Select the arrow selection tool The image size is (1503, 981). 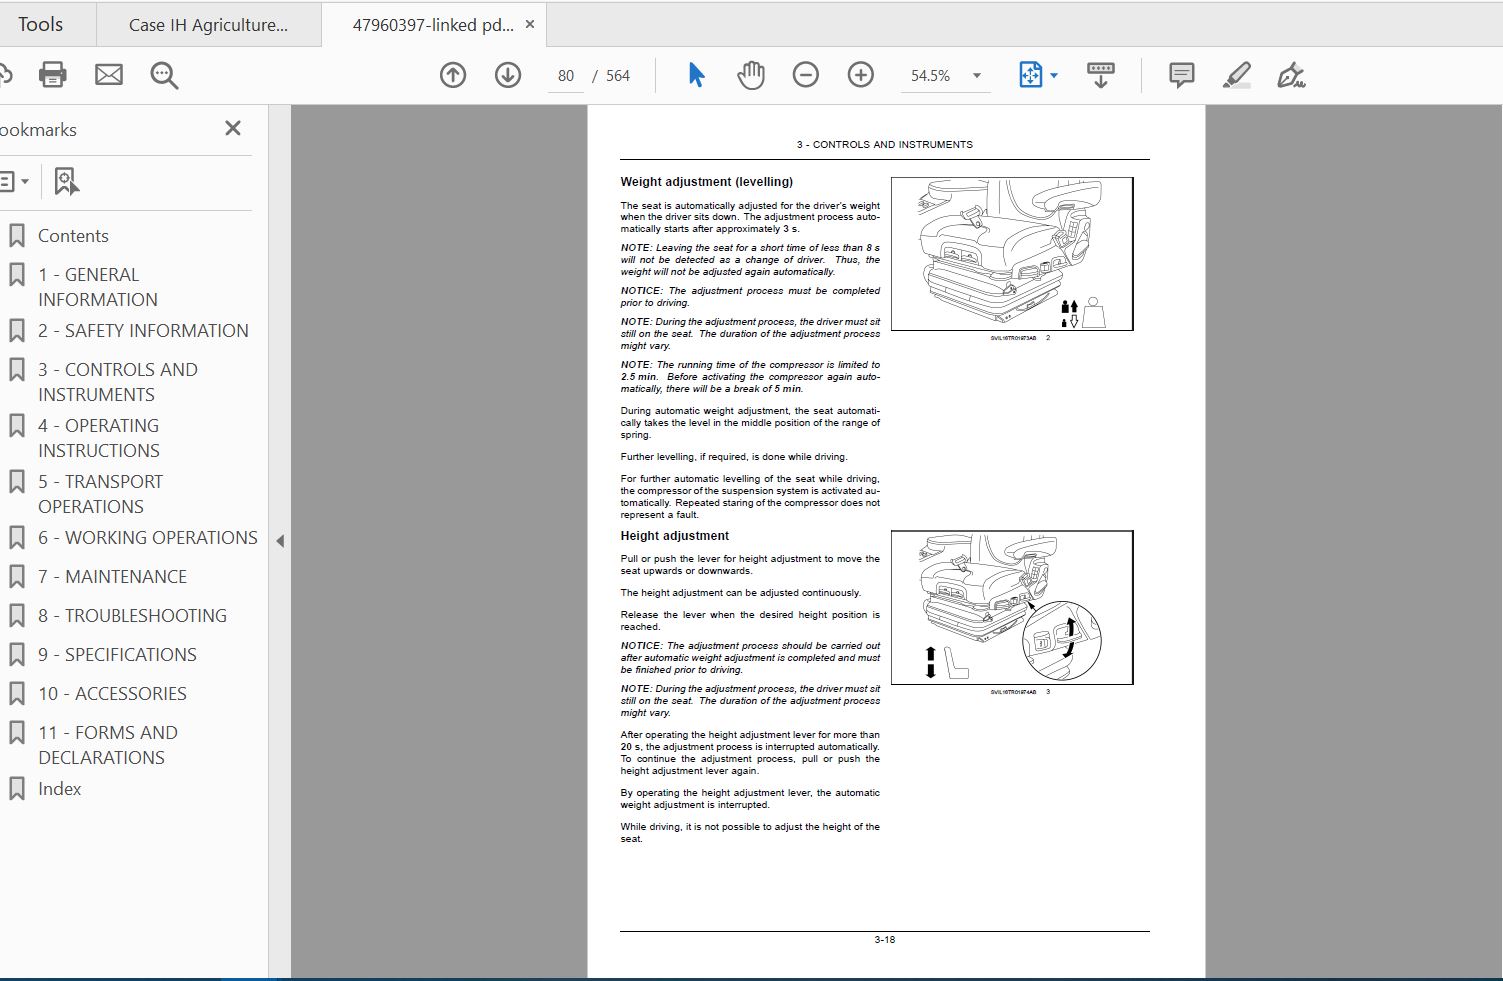tap(697, 75)
